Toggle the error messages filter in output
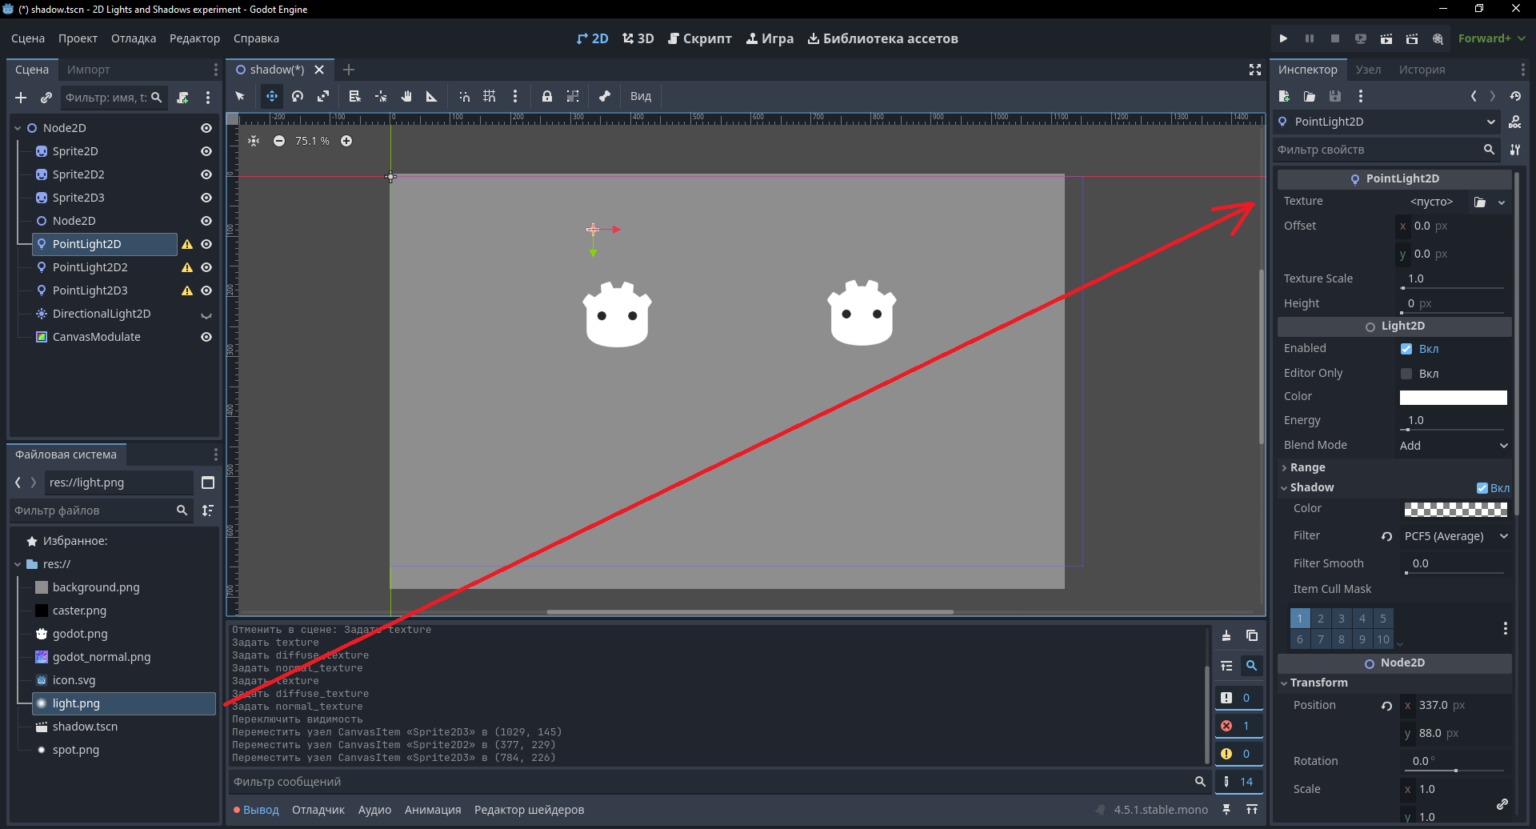Viewport: 1536px width, 829px height. [x=1238, y=726]
